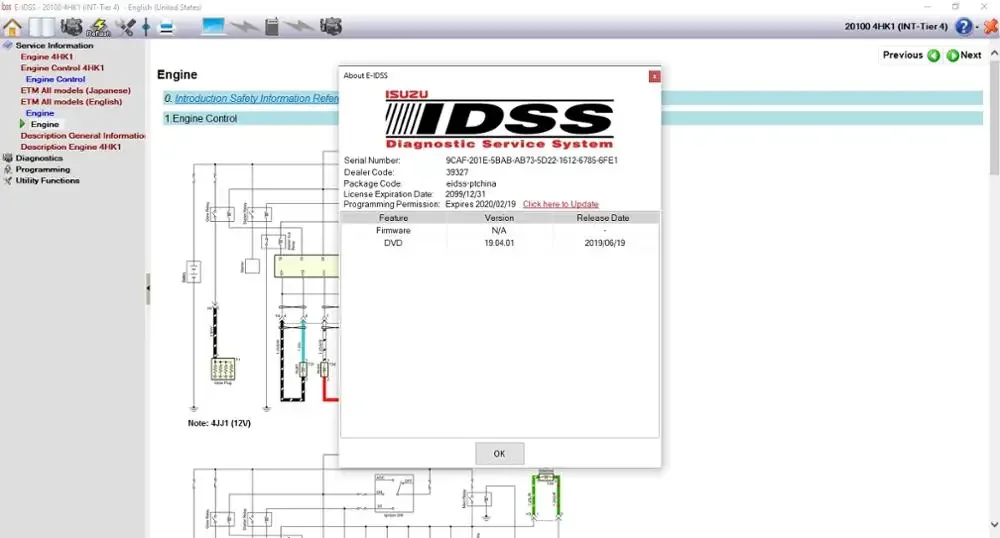
Task: Click the interface module device icon
Action: coord(272,27)
